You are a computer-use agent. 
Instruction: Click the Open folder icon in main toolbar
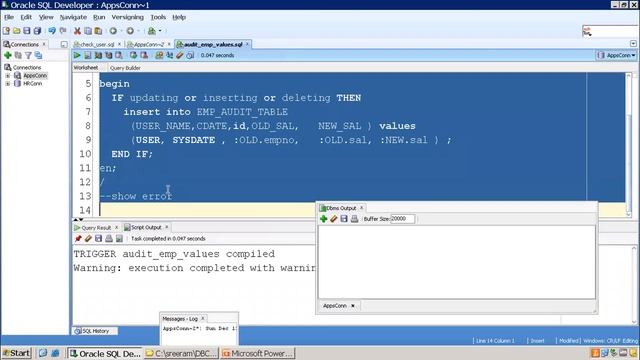tap(16, 31)
